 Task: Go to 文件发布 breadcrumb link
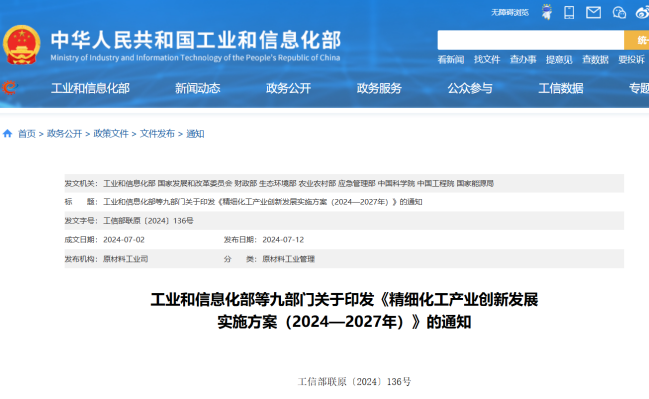pos(157,134)
